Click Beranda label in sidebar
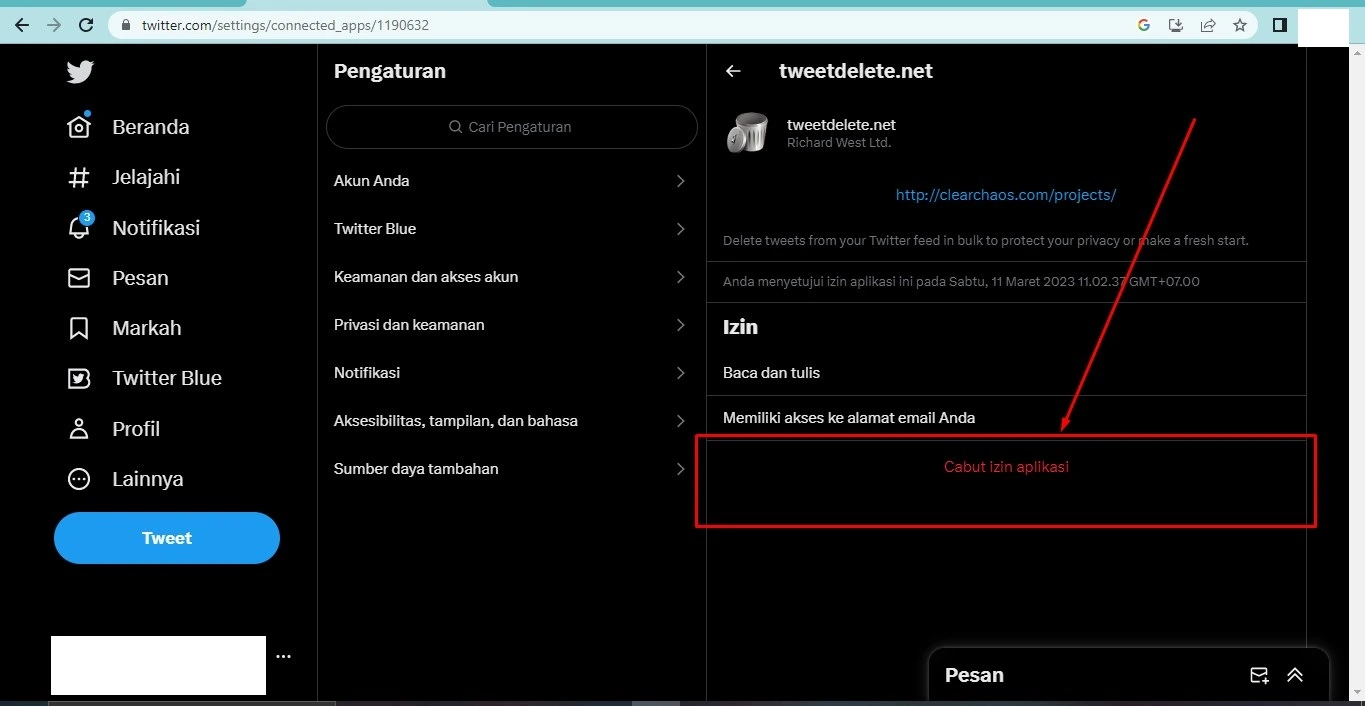 [x=151, y=127]
